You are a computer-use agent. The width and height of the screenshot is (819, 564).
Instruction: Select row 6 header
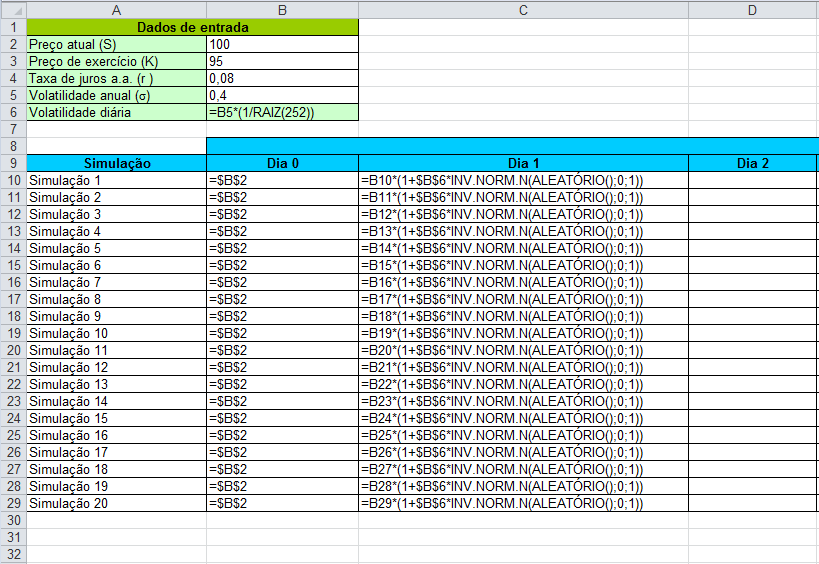(x=13, y=112)
